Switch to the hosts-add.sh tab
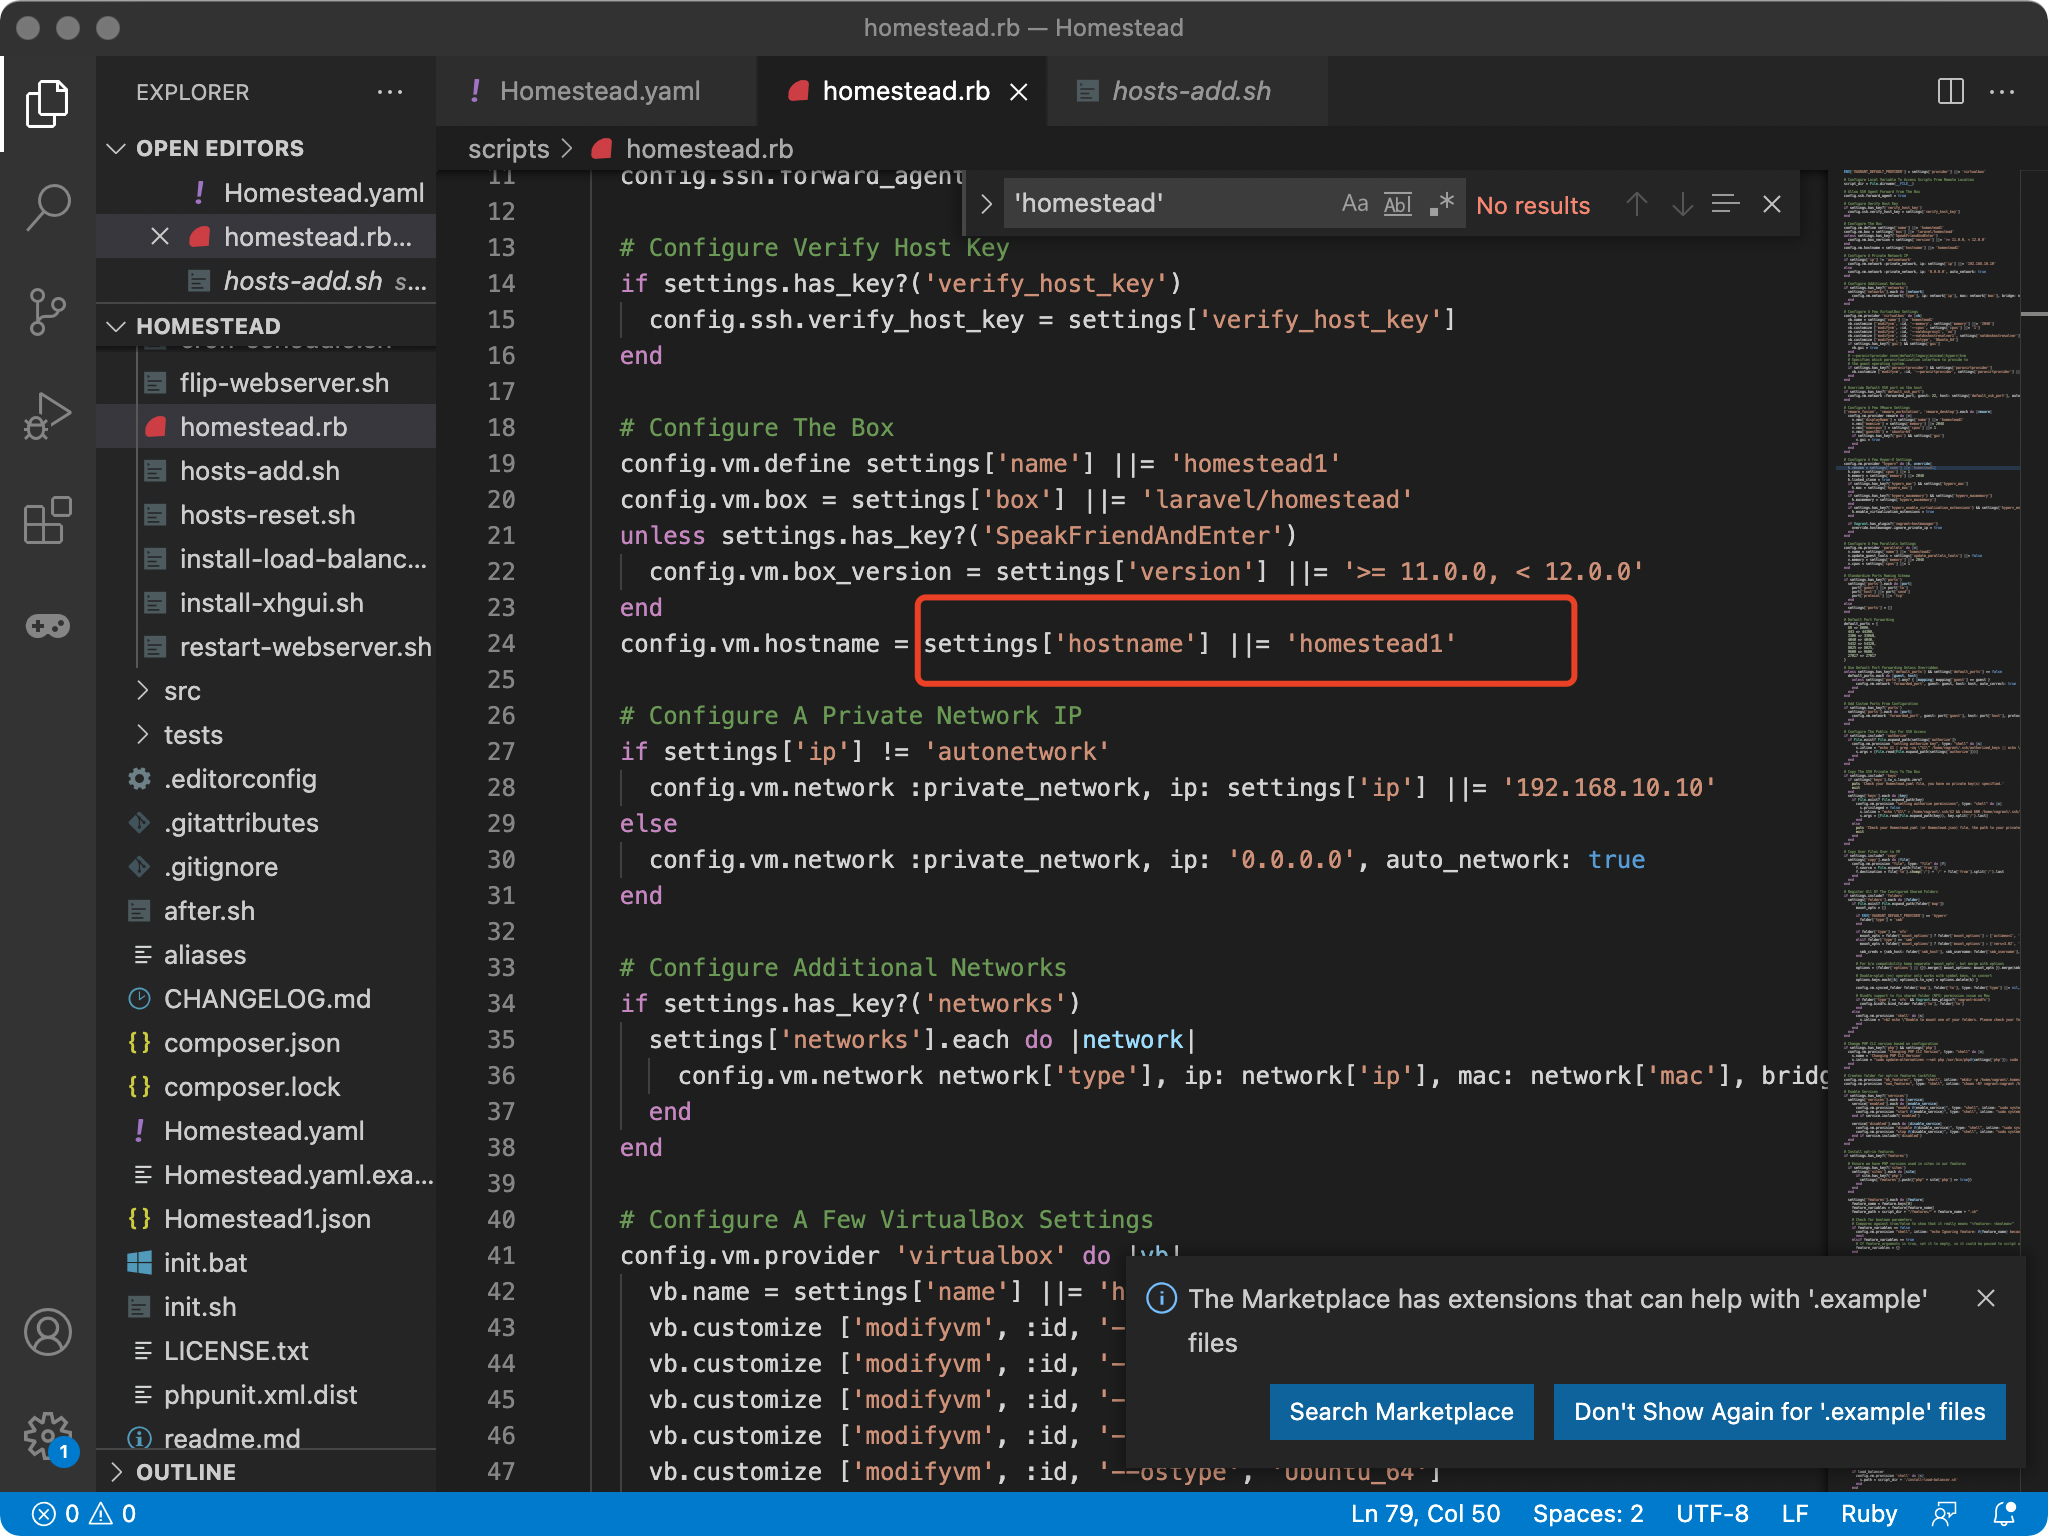The image size is (2048, 1536). [x=1188, y=92]
